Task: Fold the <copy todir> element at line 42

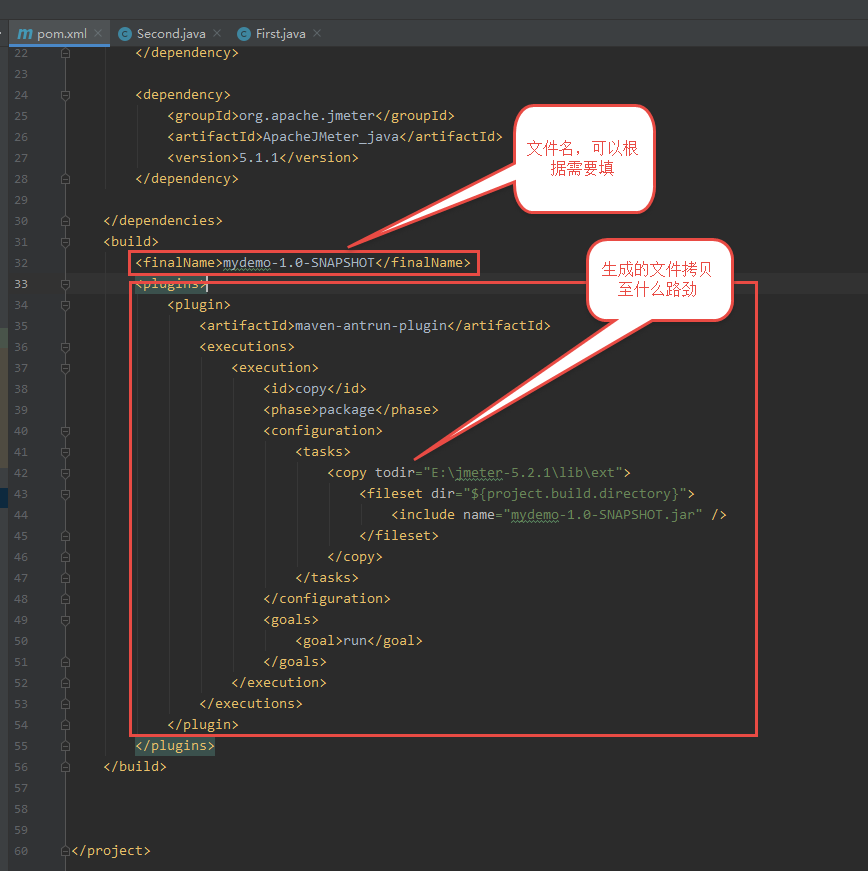Action: tap(66, 473)
